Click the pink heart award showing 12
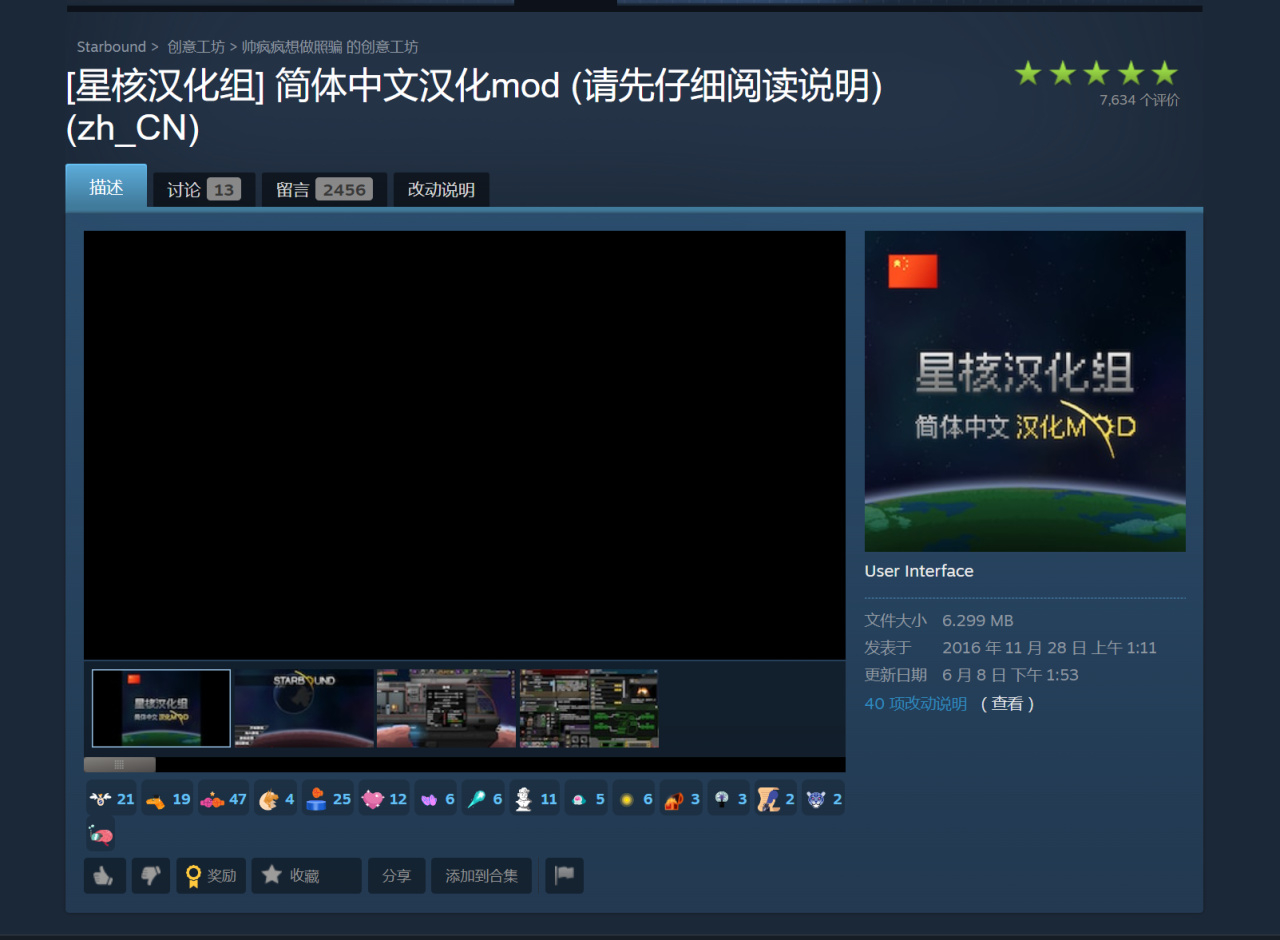 pyautogui.click(x=384, y=799)
